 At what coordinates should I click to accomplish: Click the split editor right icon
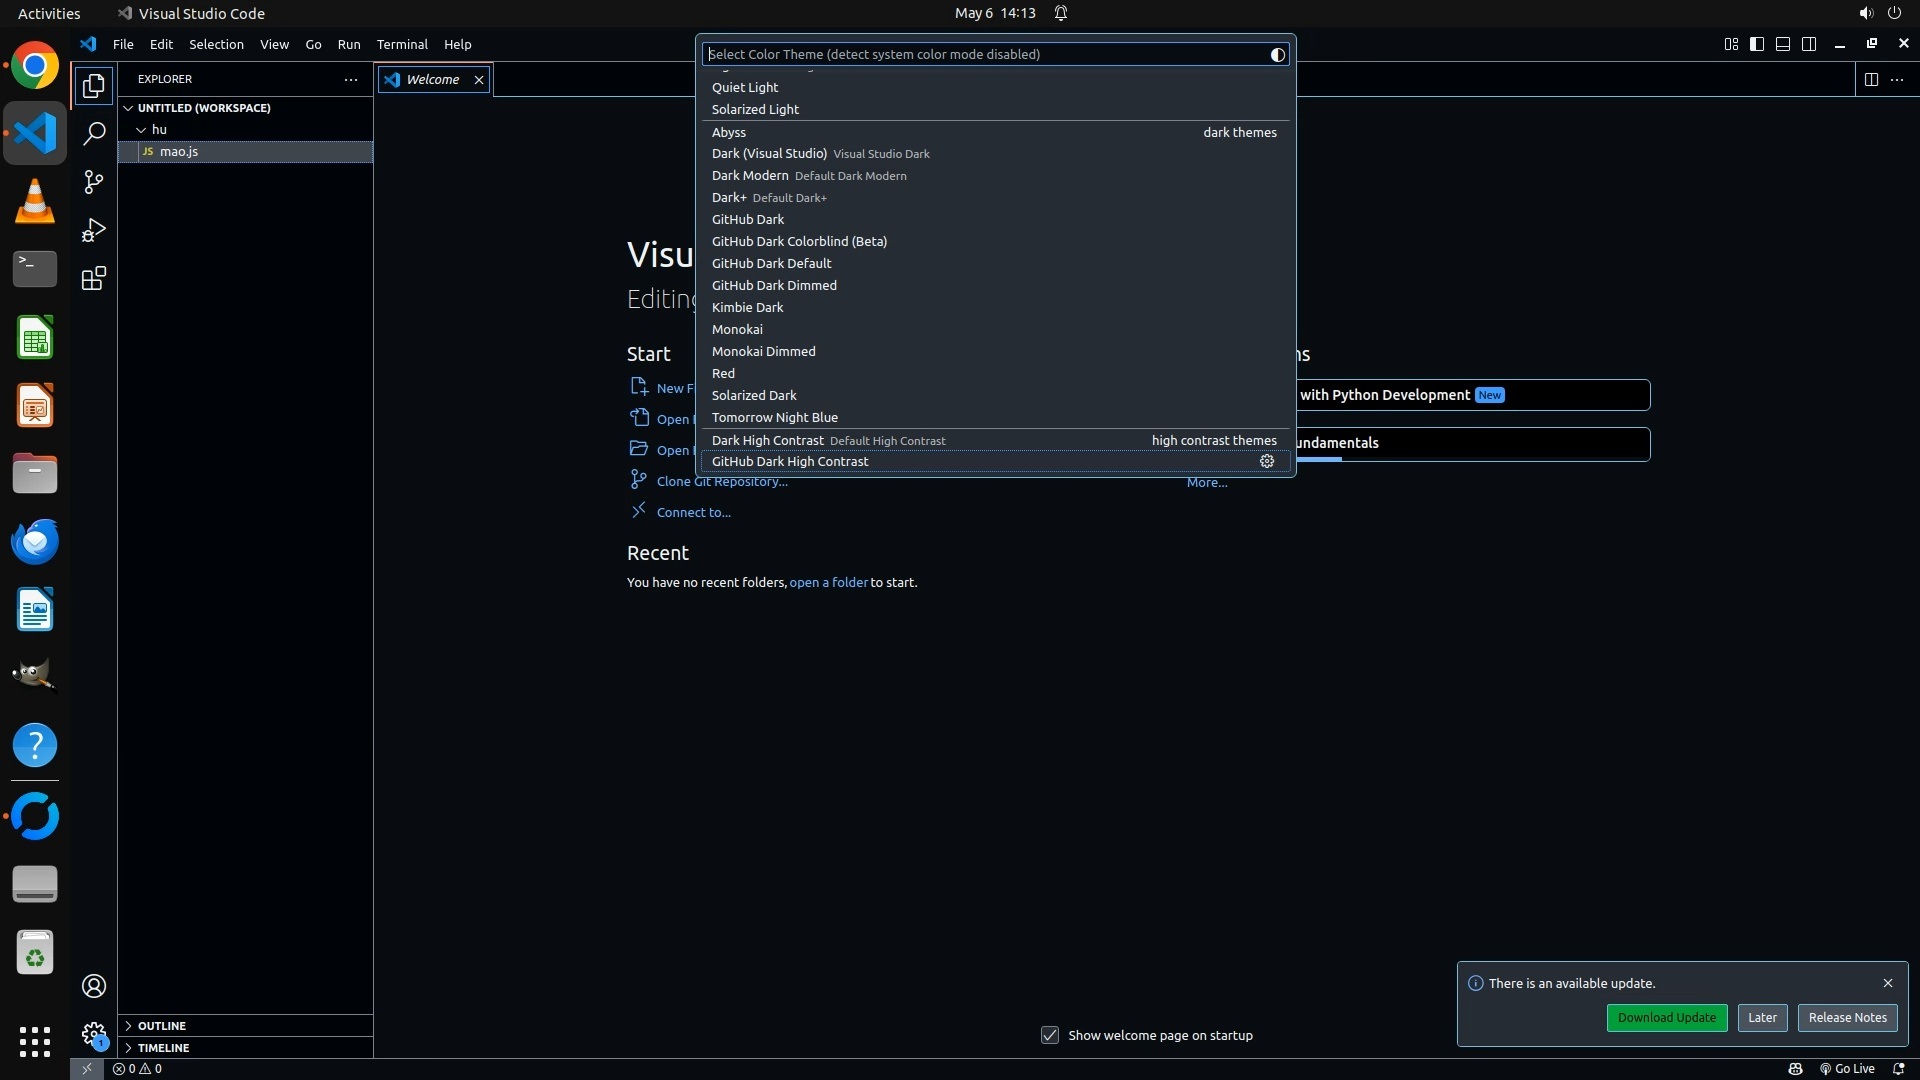point(1870,79)
